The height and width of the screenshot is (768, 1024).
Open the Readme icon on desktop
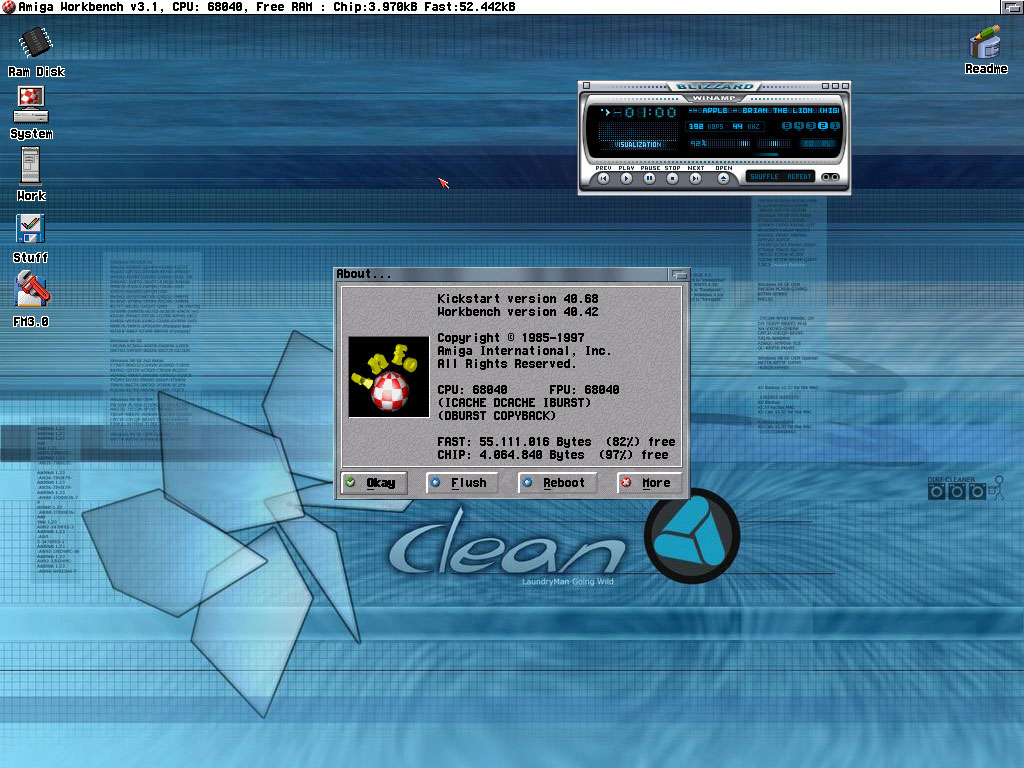(985, 50)
